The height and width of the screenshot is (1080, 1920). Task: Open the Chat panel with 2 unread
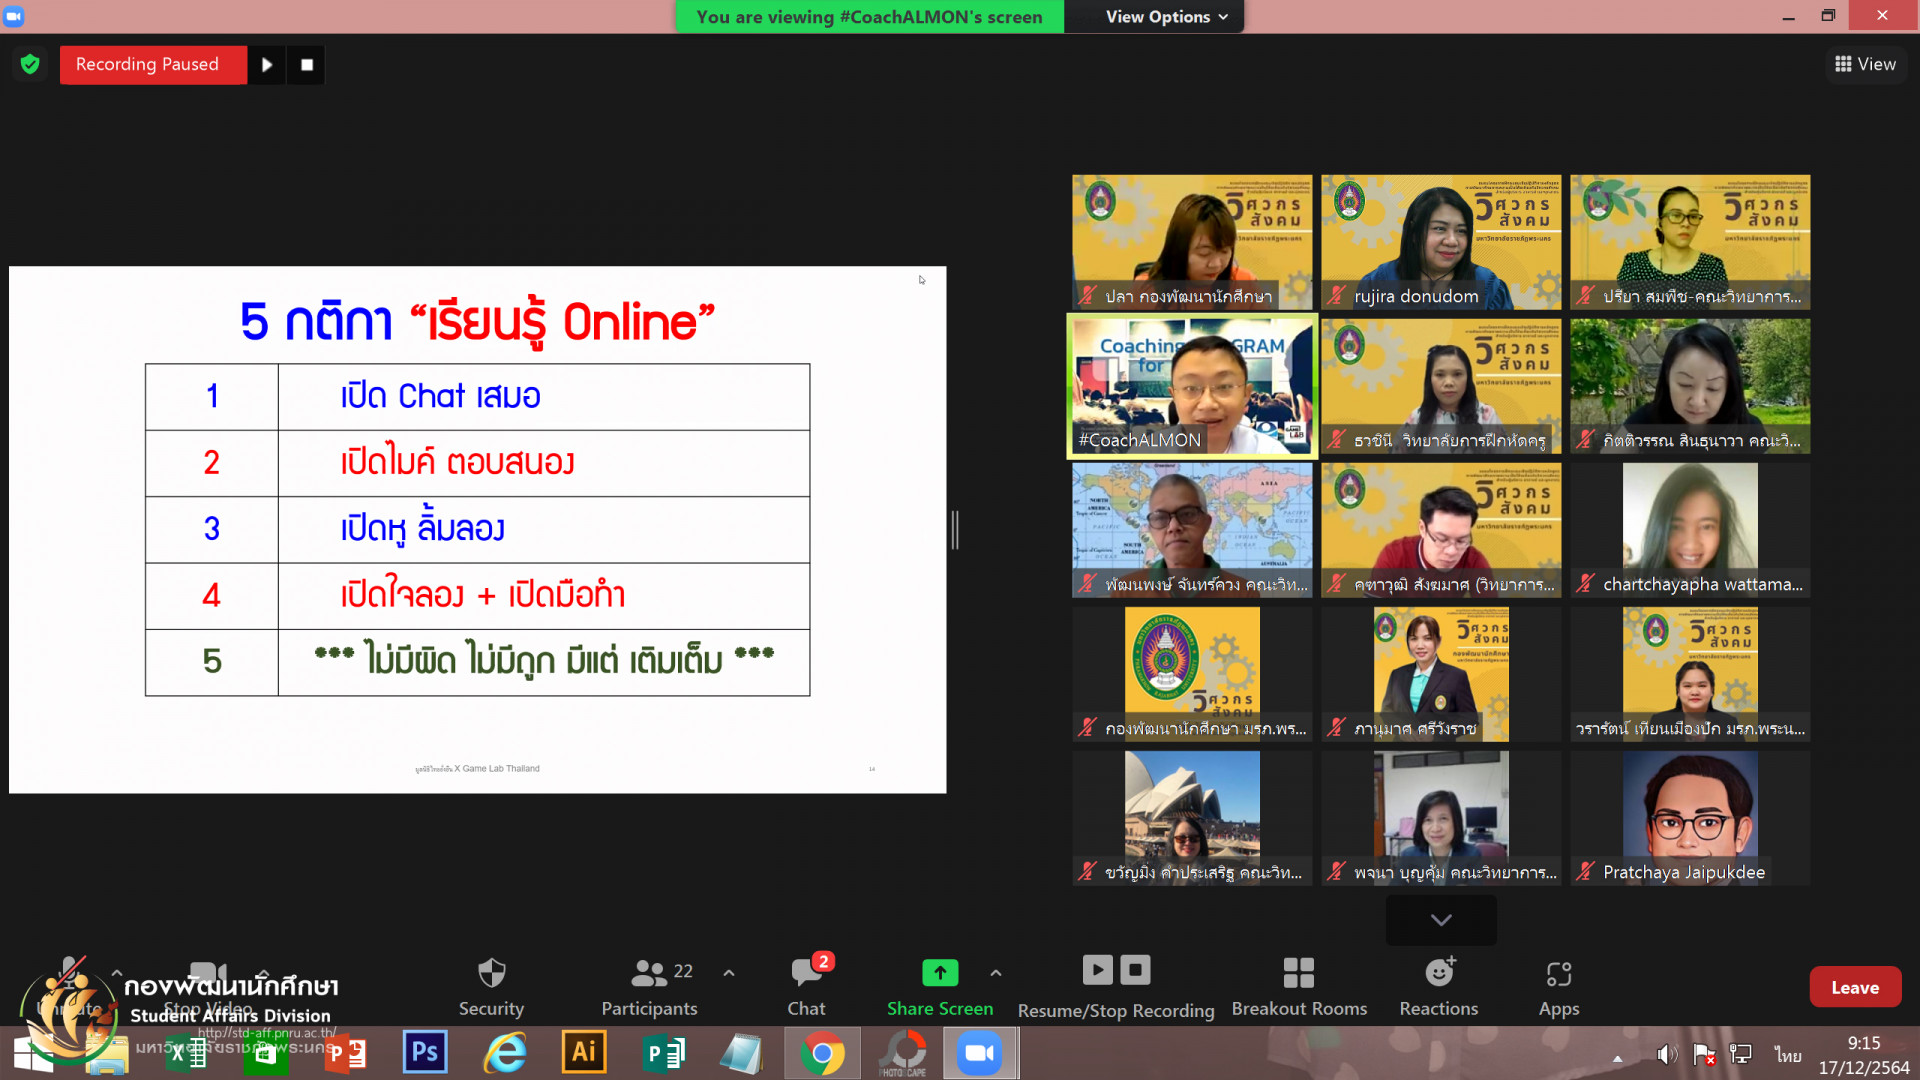click(x=806, y=973)
